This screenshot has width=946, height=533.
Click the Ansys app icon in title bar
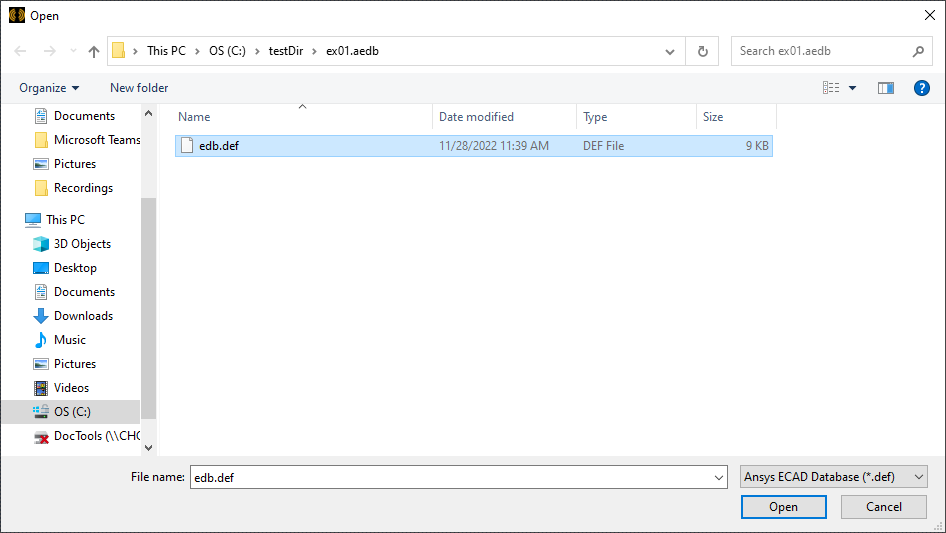(x=17, y=15)
